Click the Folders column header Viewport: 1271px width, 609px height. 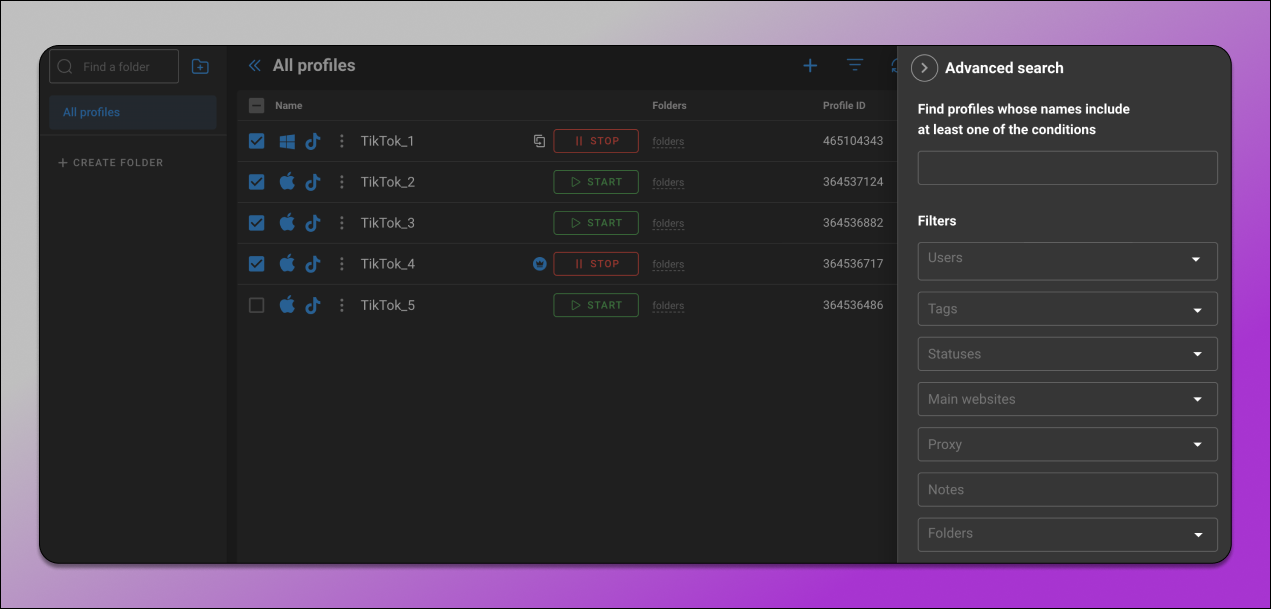click(x=669, y=105)
